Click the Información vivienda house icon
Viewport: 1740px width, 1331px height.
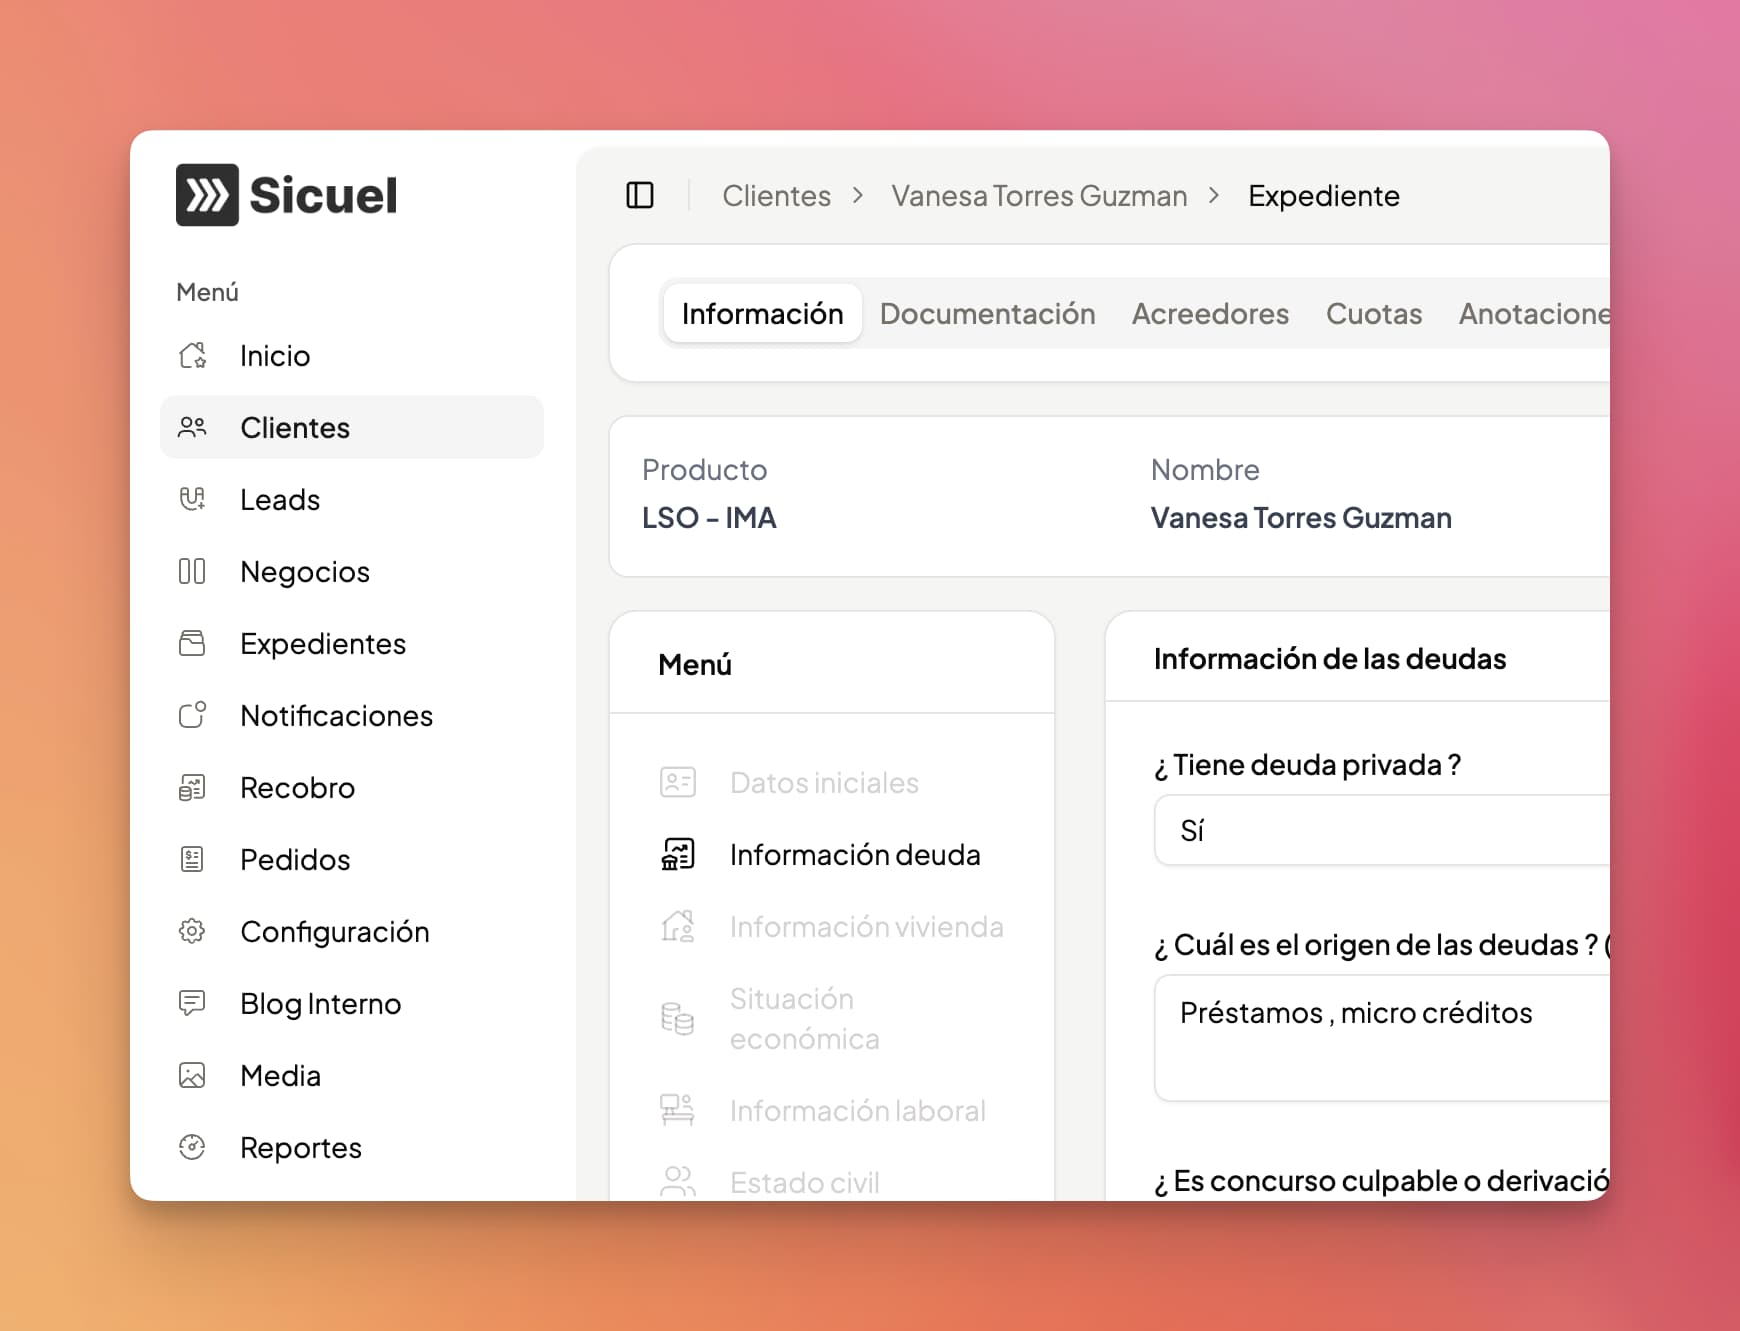coord(678,926)
